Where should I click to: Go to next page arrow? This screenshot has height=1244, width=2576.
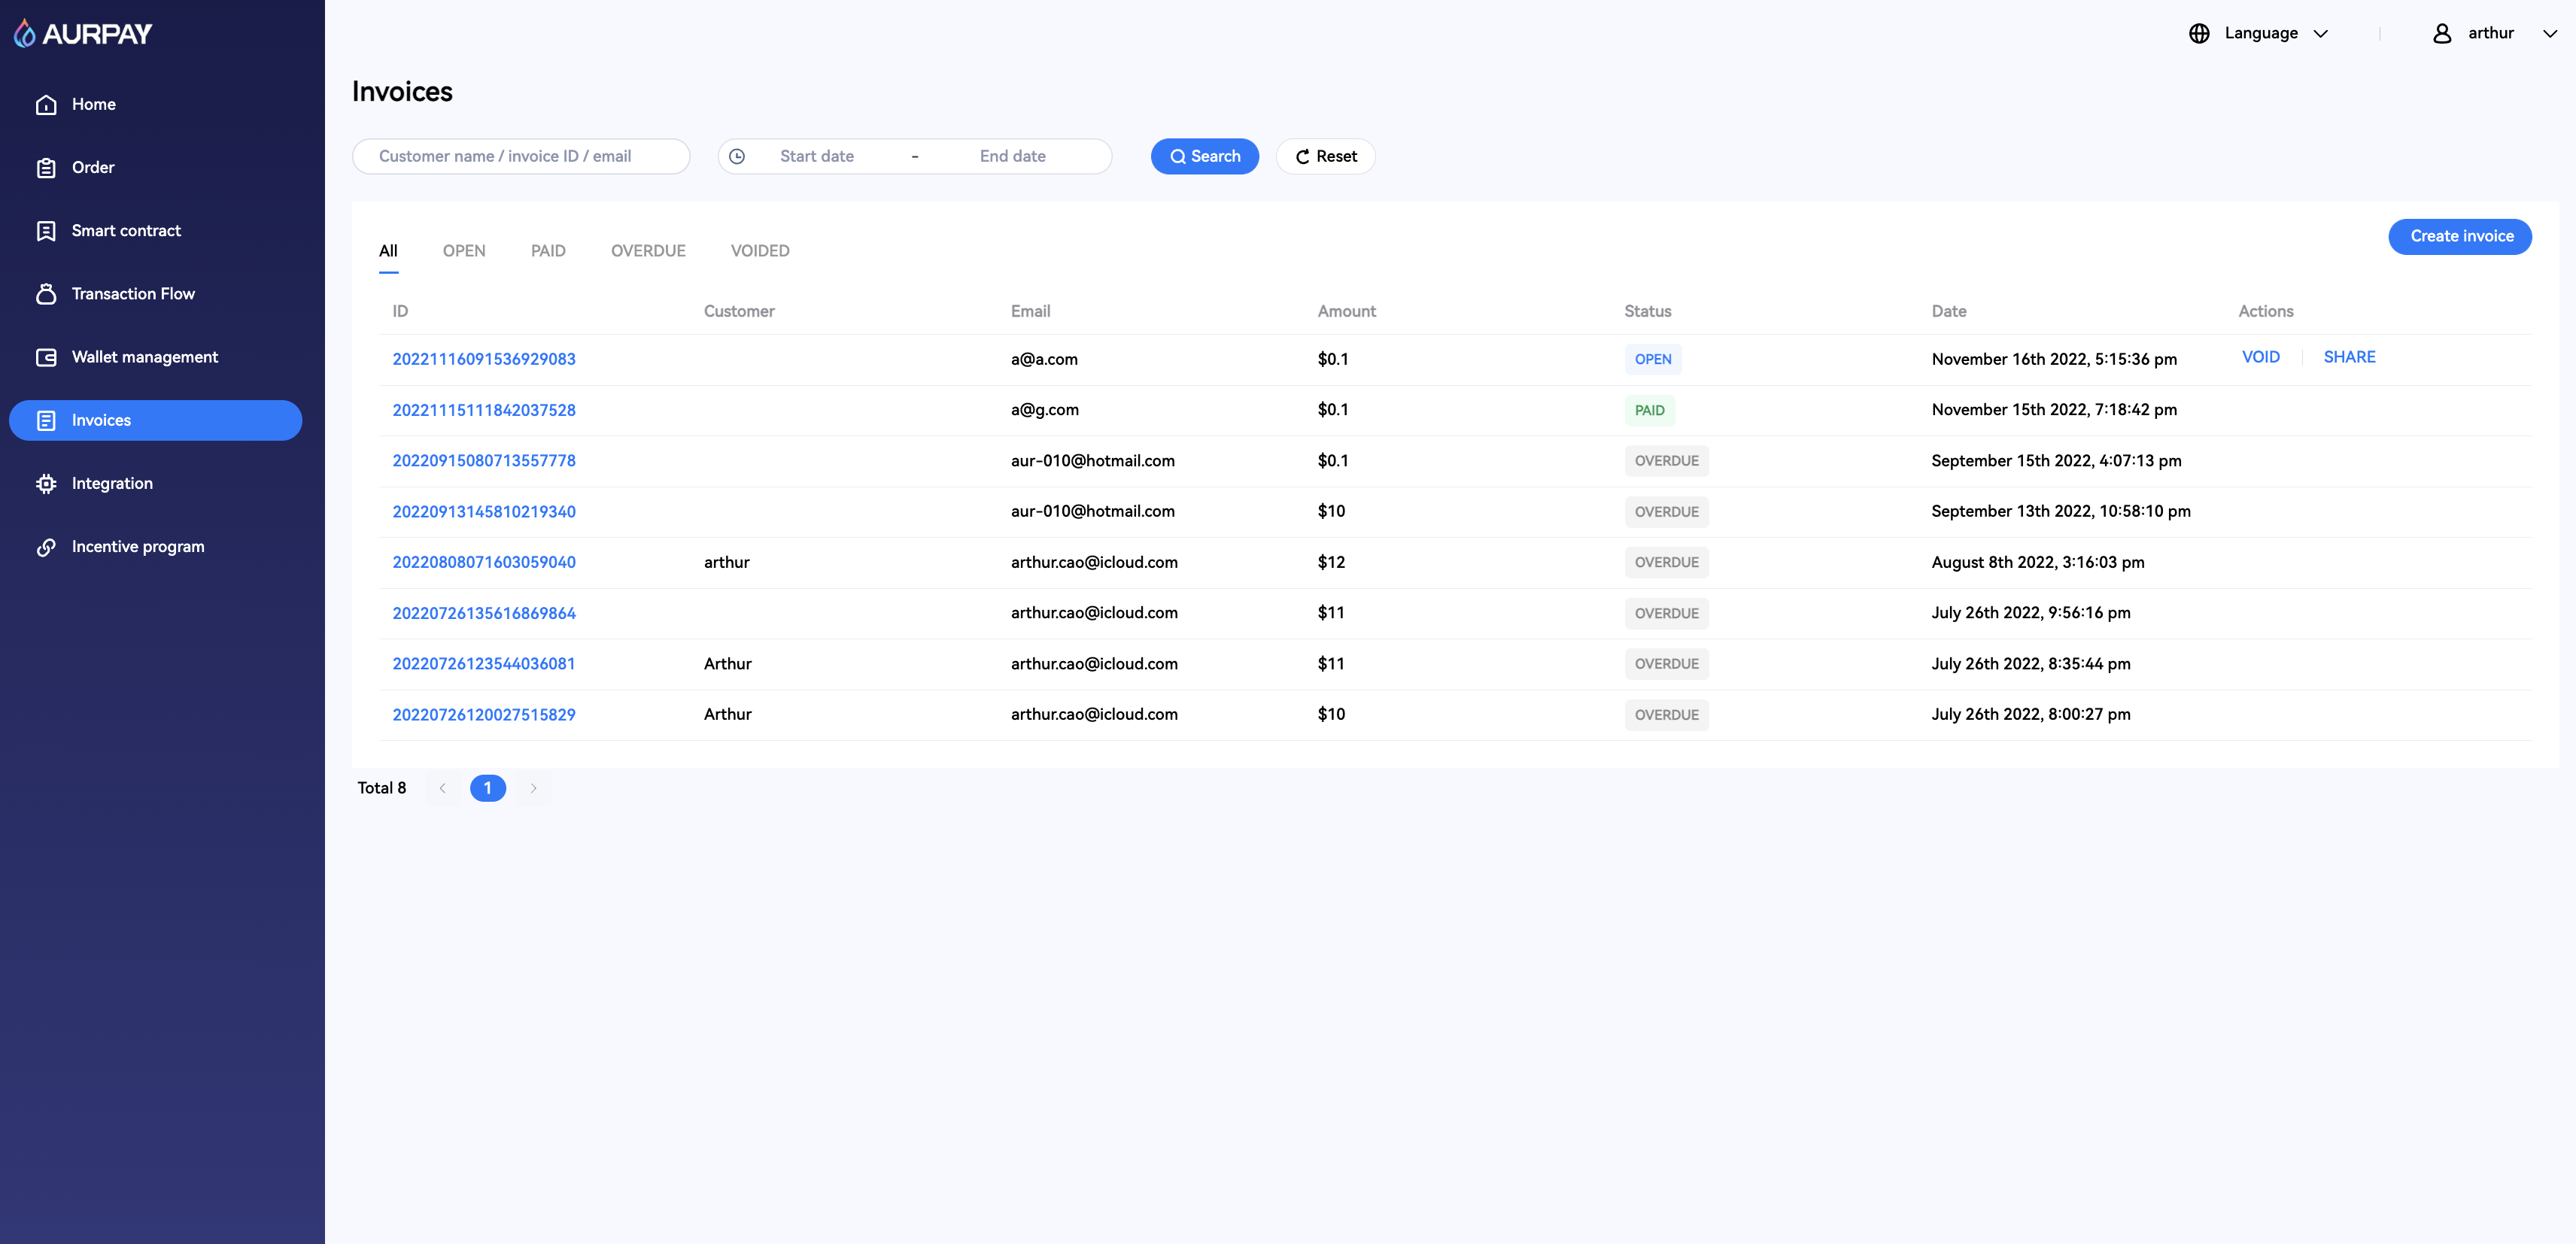pos(534,788)
